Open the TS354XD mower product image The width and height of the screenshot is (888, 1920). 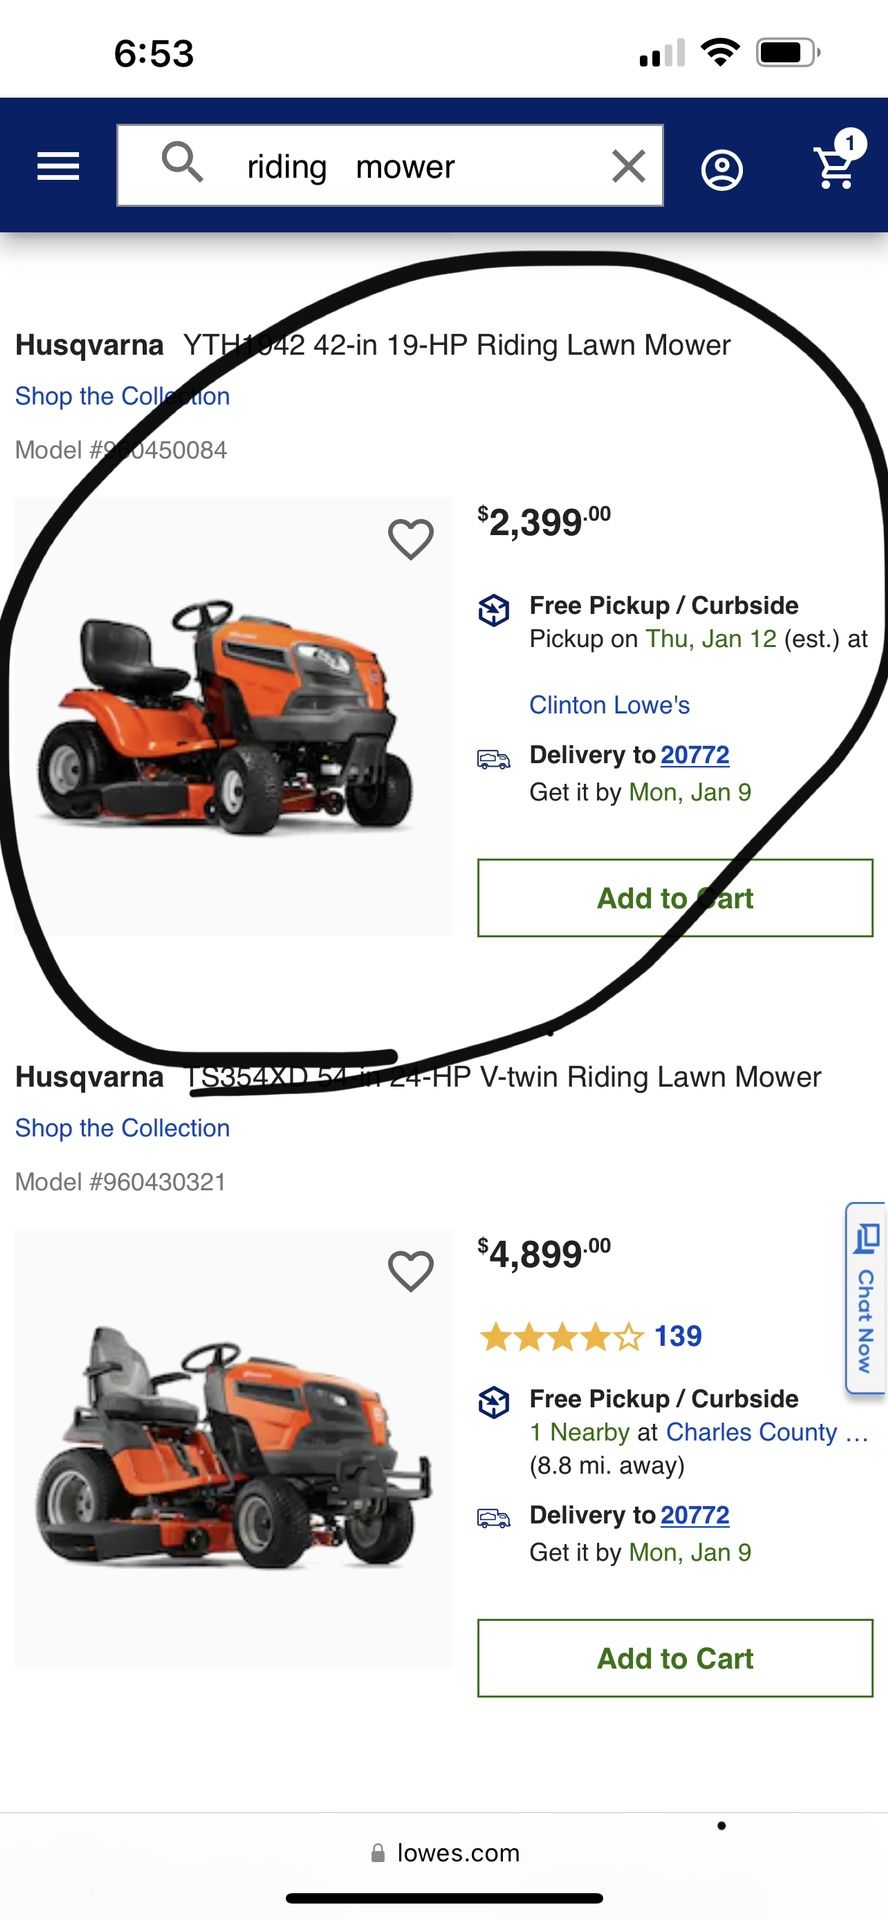click(233, 1448)
